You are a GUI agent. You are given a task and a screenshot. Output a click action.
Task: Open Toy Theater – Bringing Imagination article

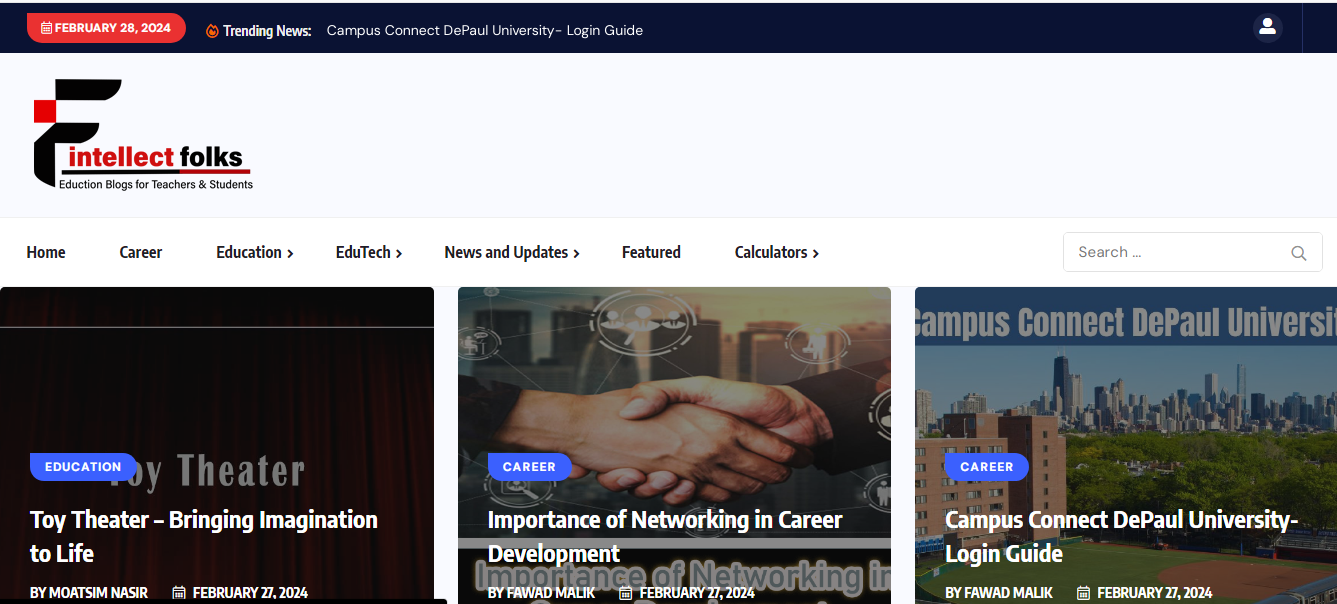coord(204,536)
